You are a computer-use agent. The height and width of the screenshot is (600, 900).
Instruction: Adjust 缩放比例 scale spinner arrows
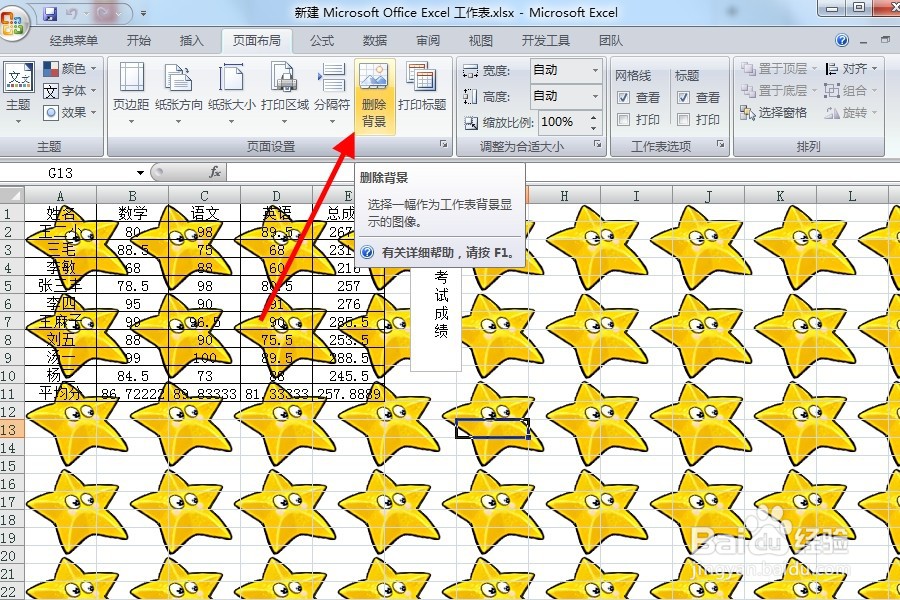(x=593, y=122)
